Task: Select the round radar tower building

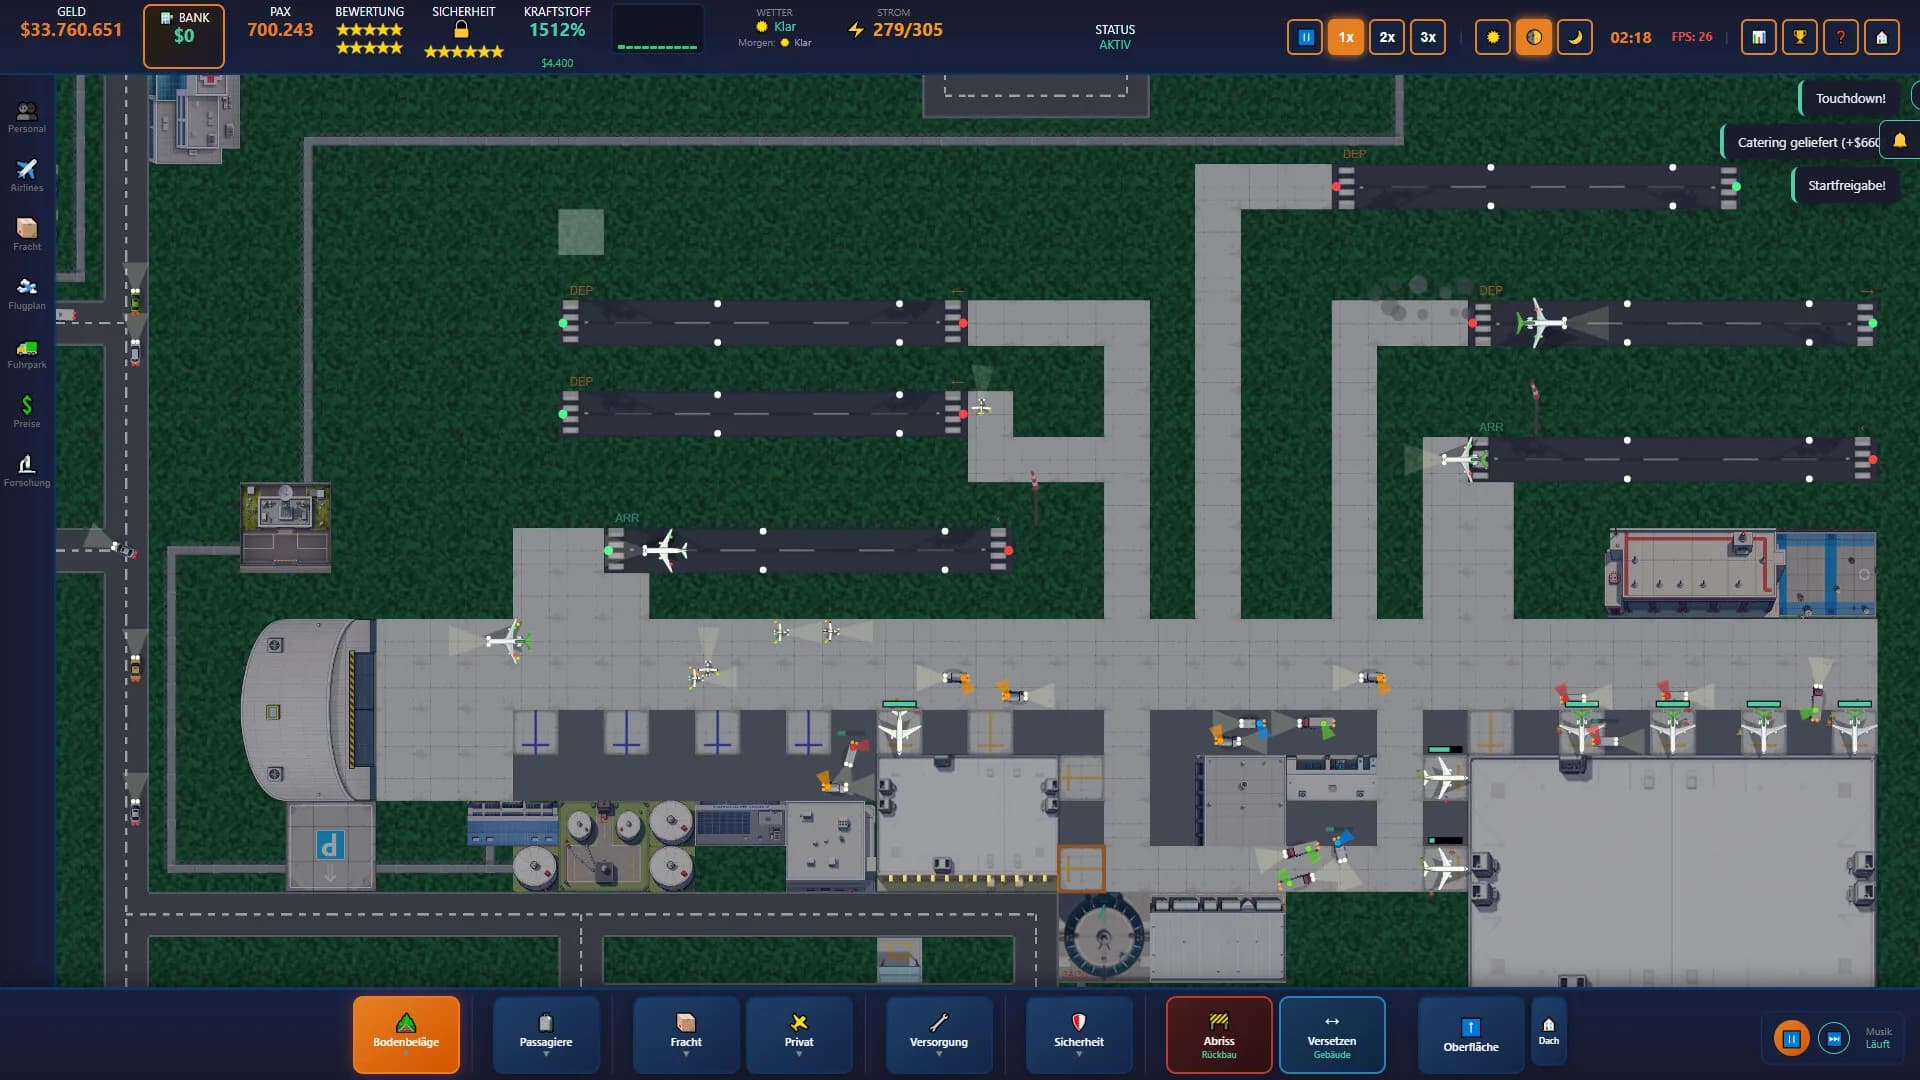Action: [1103, 937]
